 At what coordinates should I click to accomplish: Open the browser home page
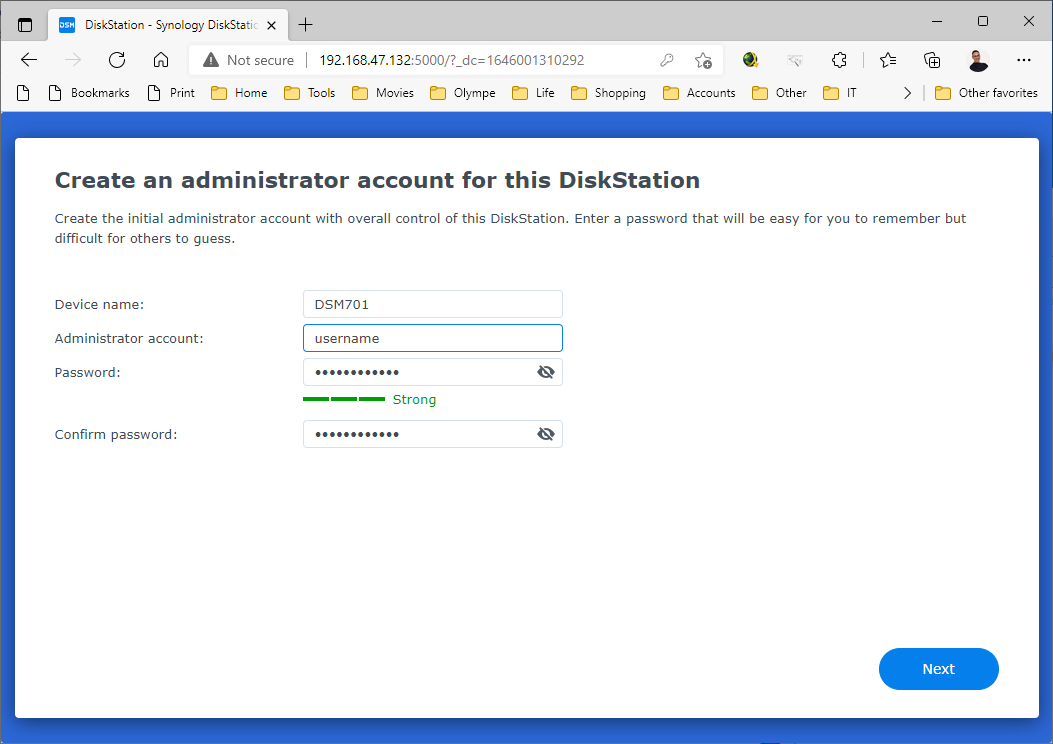(161, 60)
